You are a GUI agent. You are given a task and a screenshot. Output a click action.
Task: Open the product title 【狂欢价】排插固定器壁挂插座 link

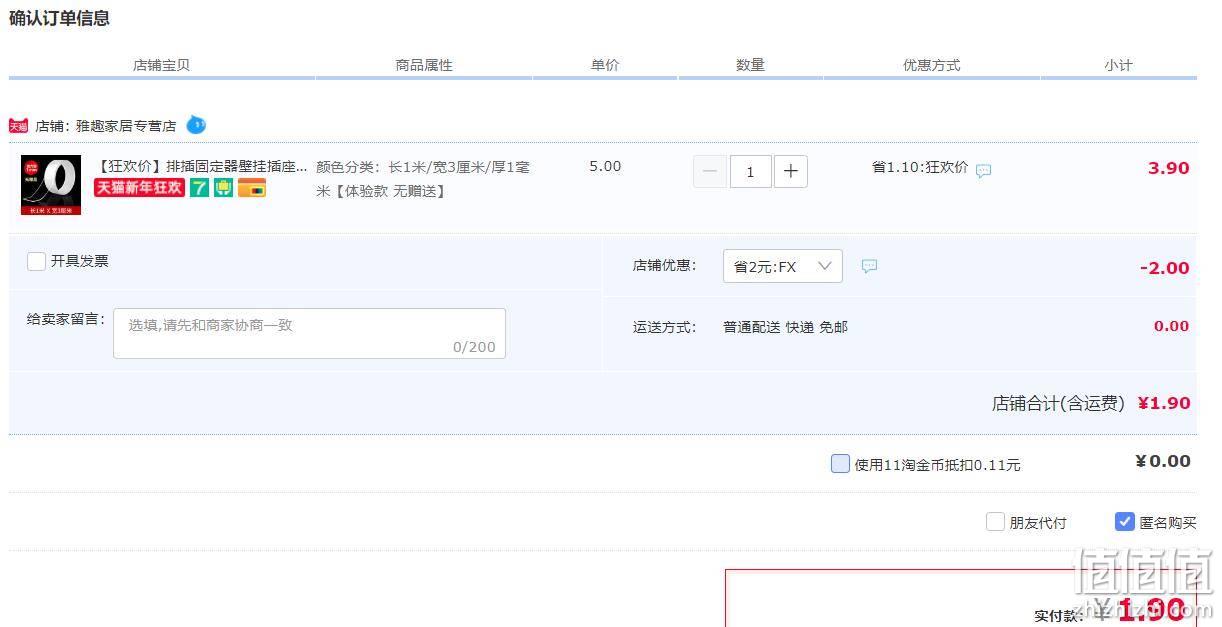(x=202, y=166)
